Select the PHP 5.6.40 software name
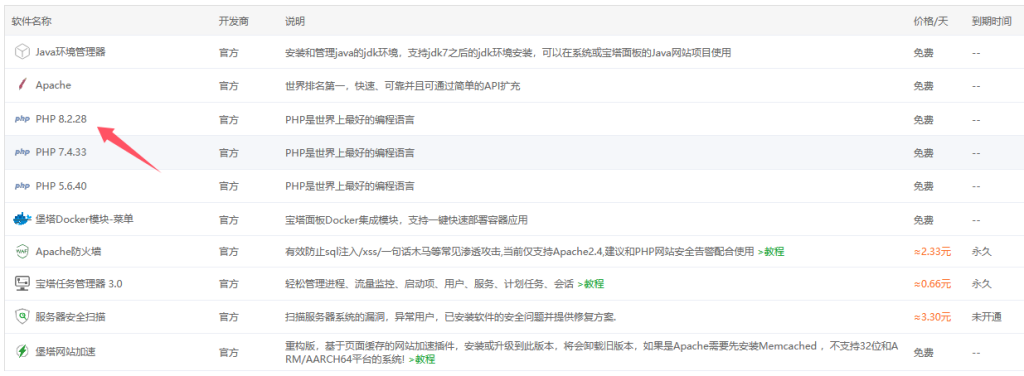 point(61,186)
